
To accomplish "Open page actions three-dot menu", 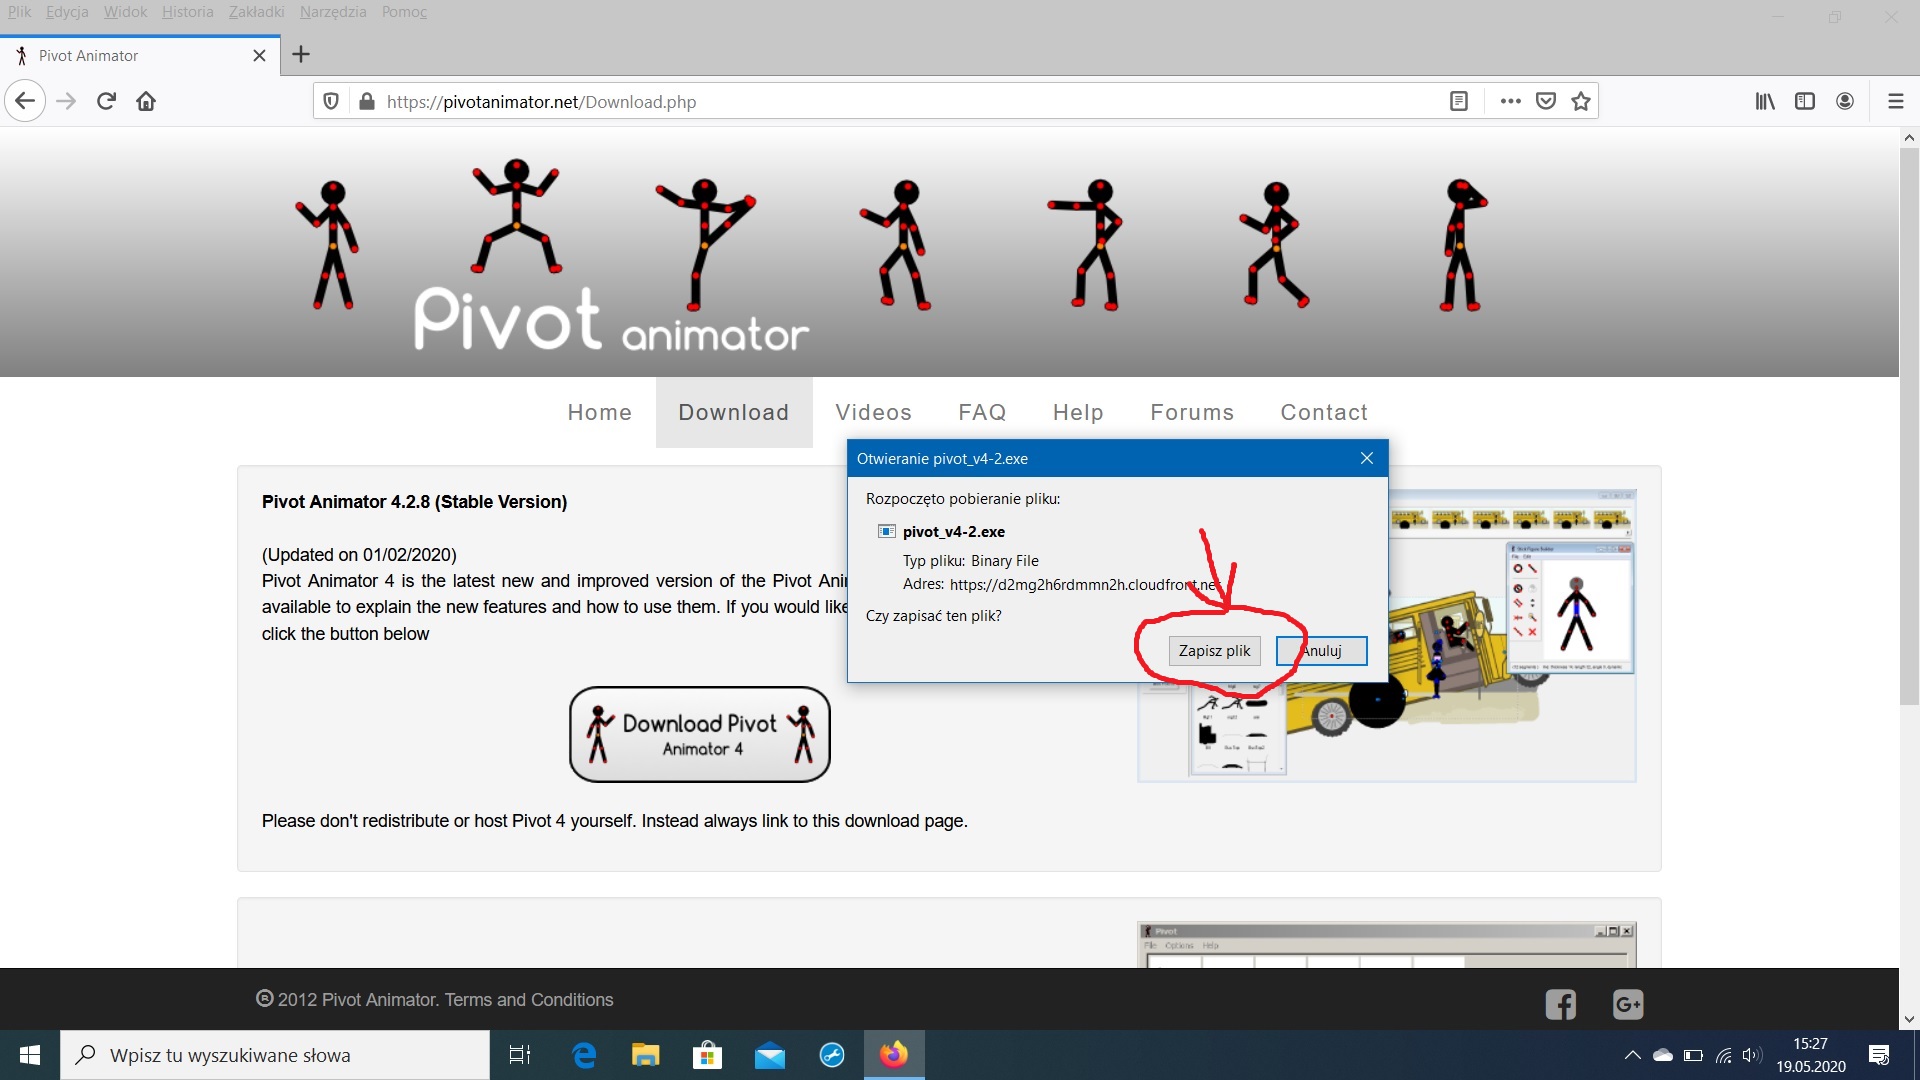I will (1510, 101).
